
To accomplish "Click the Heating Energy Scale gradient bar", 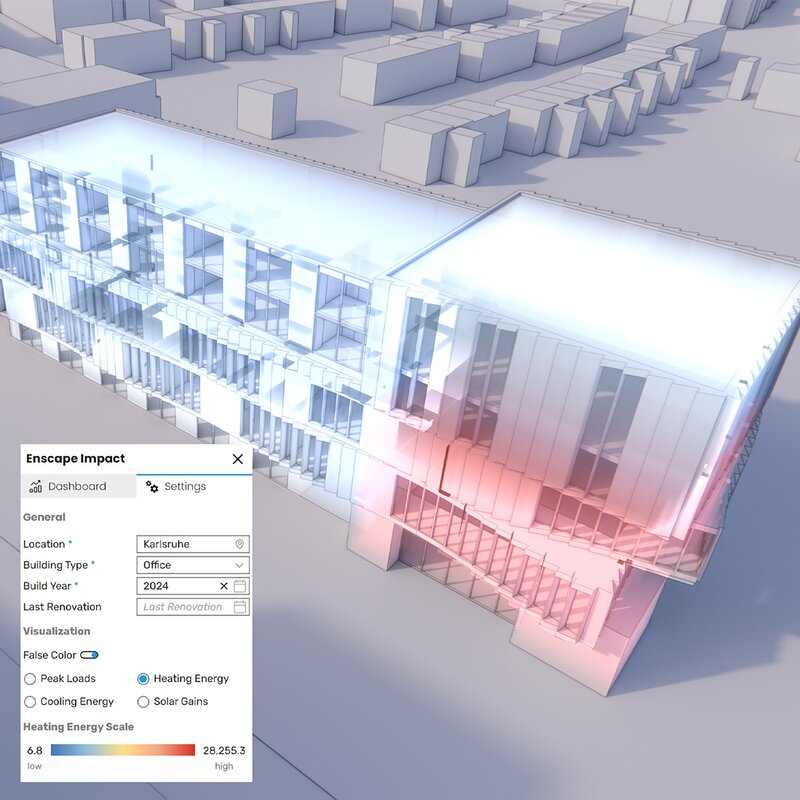I will pyautogui.click(x=123, y=750).
